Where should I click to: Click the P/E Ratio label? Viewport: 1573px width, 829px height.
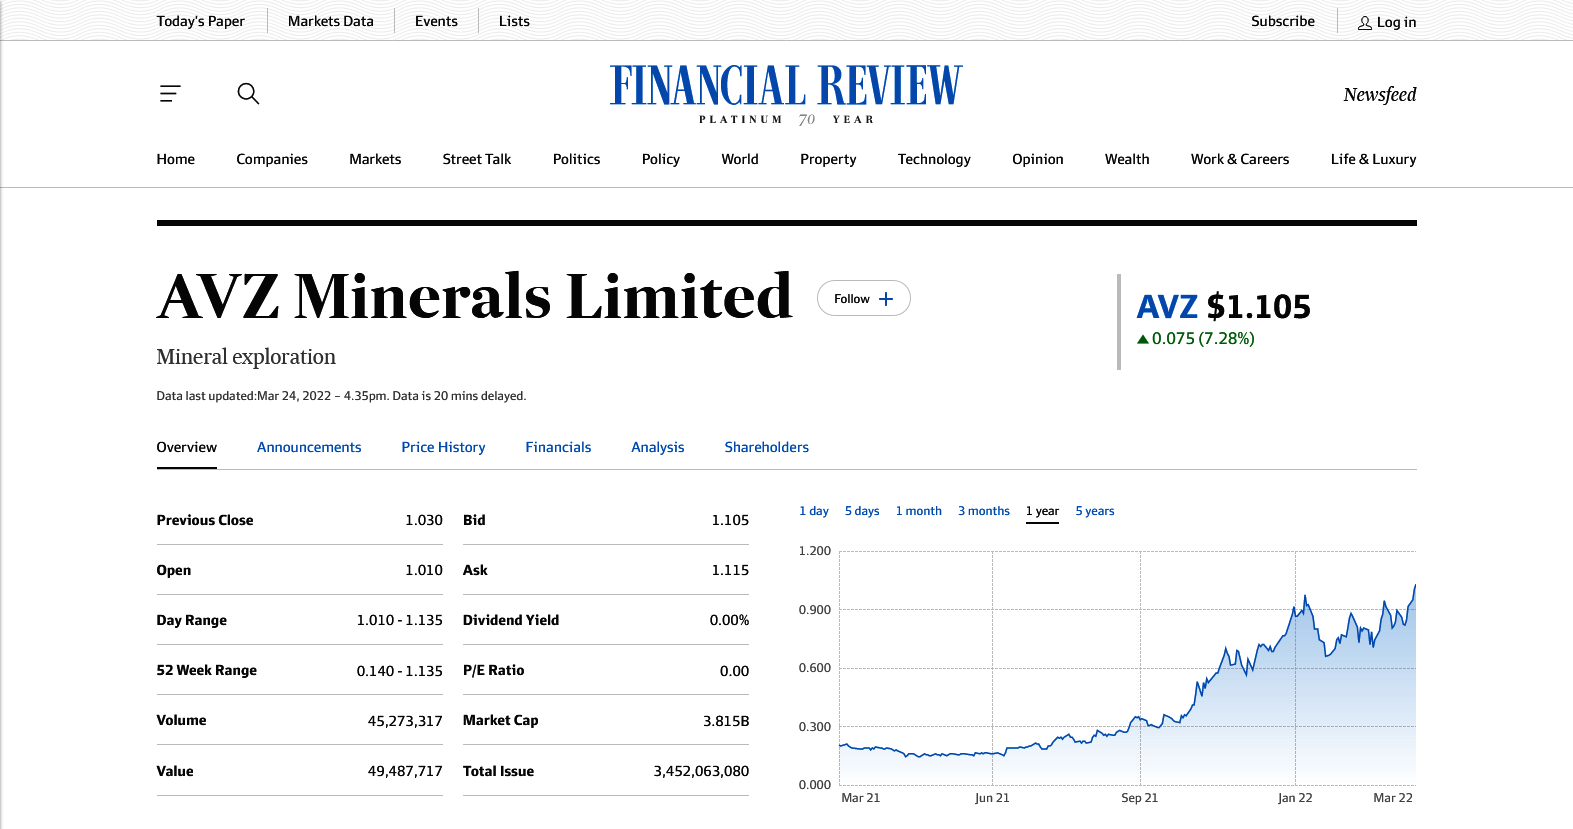(494, 670)
